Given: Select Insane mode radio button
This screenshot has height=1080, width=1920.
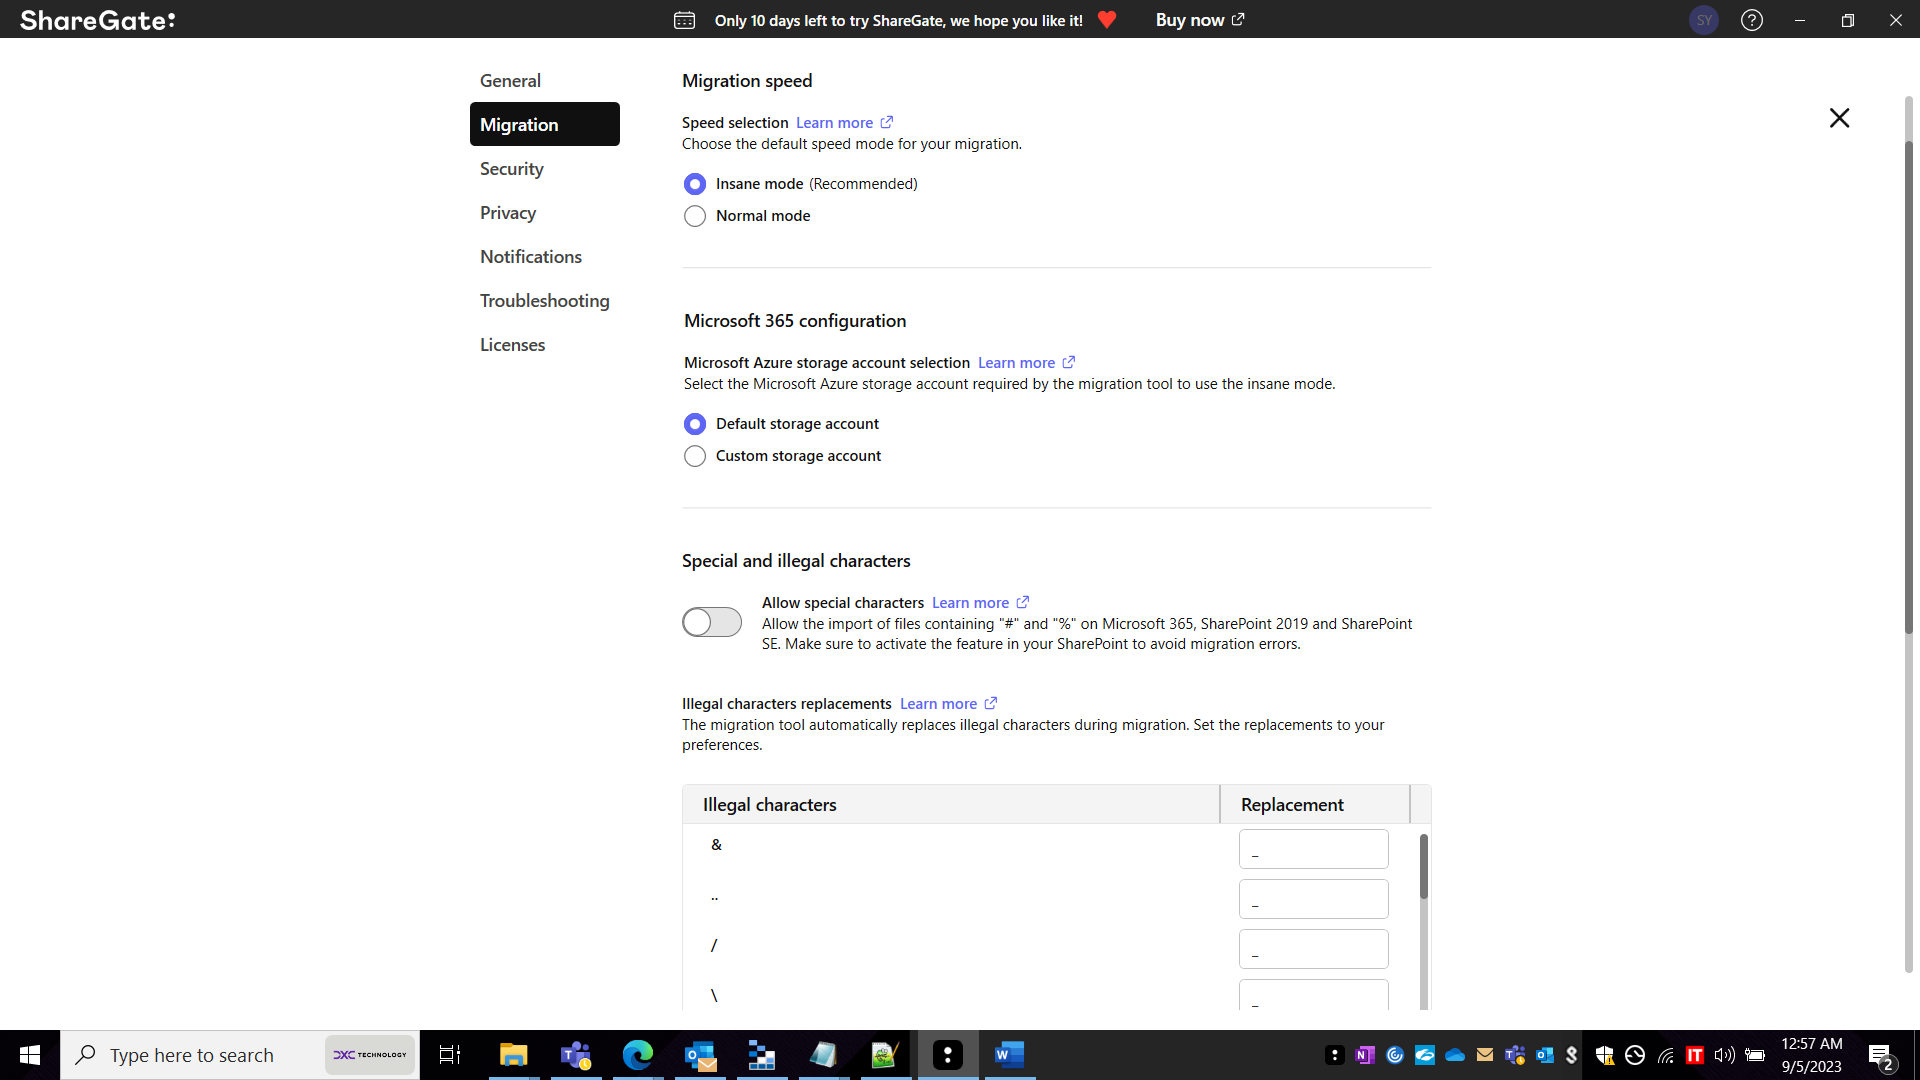Looking at the screenshot, I should (695, 184).
